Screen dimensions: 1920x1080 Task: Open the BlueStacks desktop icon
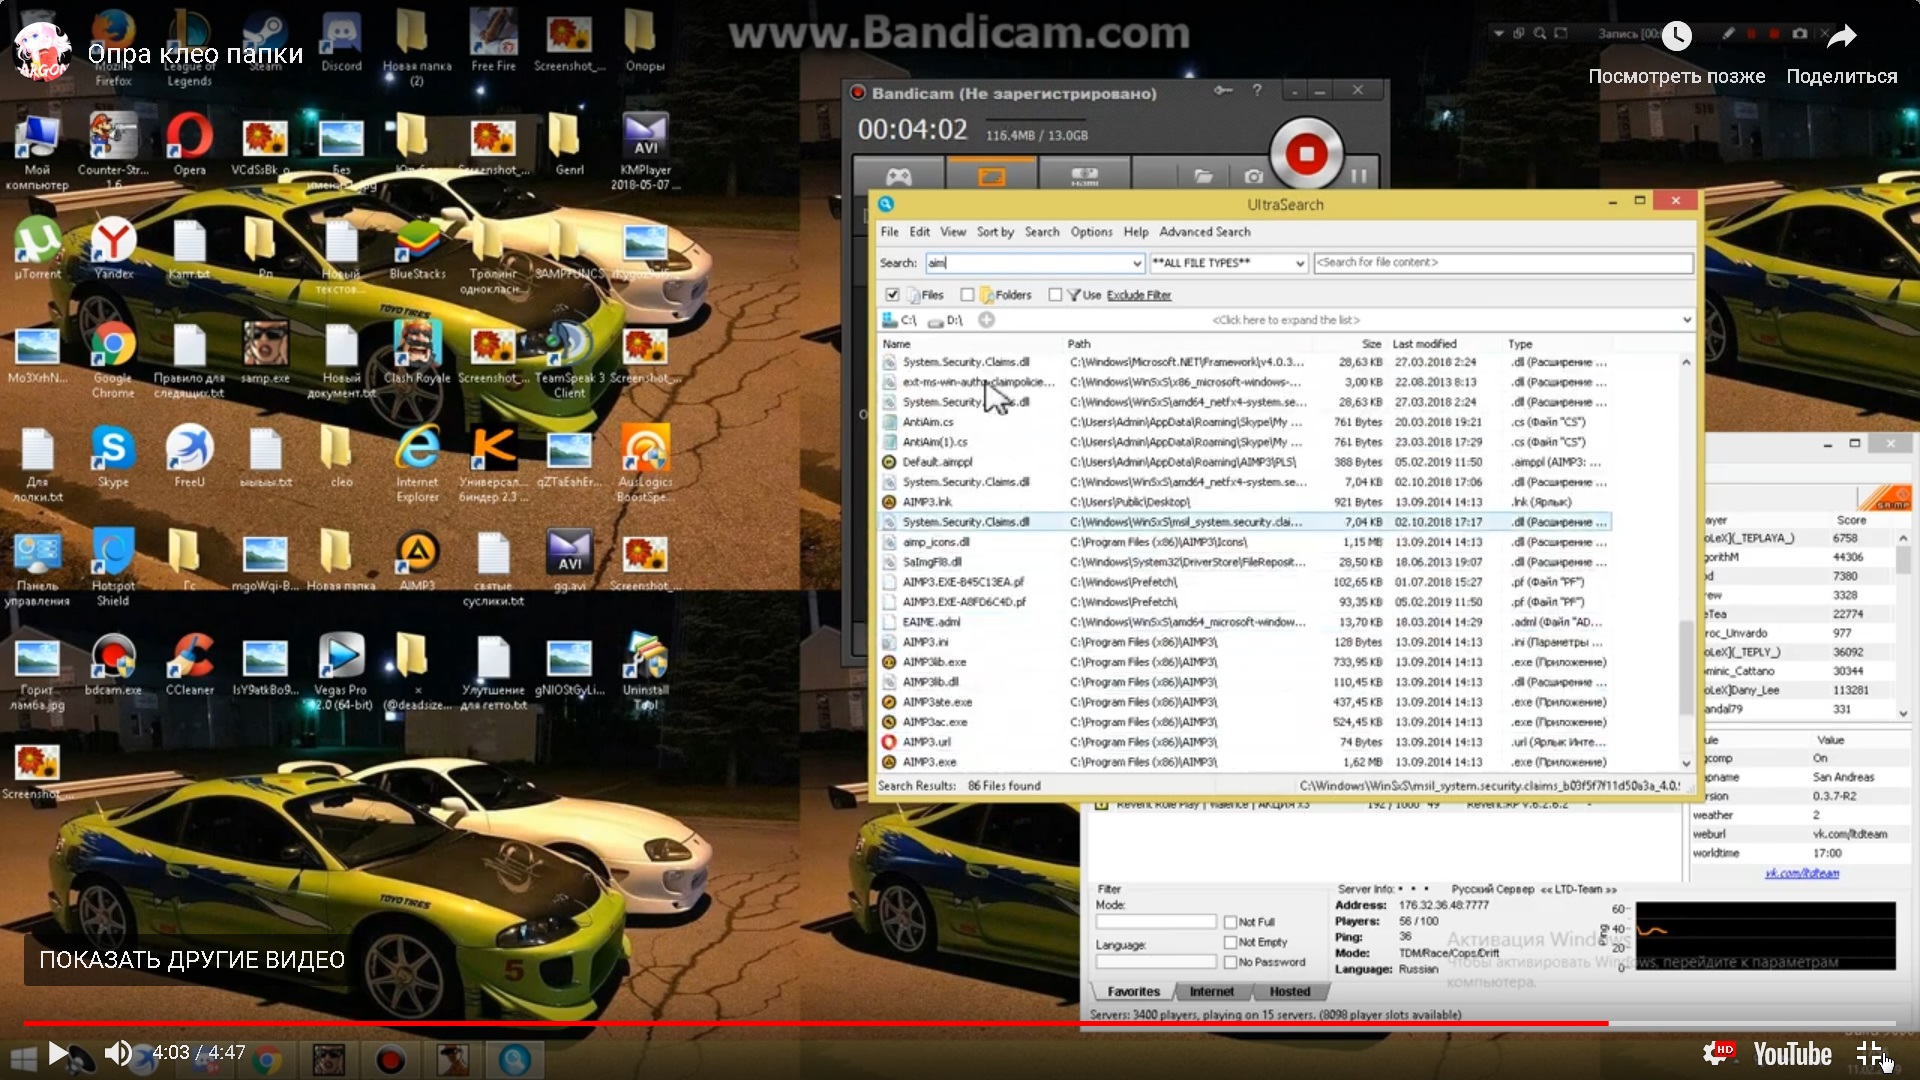point(417,249)
